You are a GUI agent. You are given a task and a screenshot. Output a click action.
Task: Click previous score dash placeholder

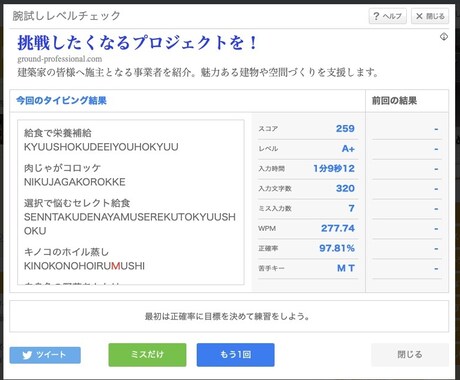pyautogui.click(x=436, y=129)
